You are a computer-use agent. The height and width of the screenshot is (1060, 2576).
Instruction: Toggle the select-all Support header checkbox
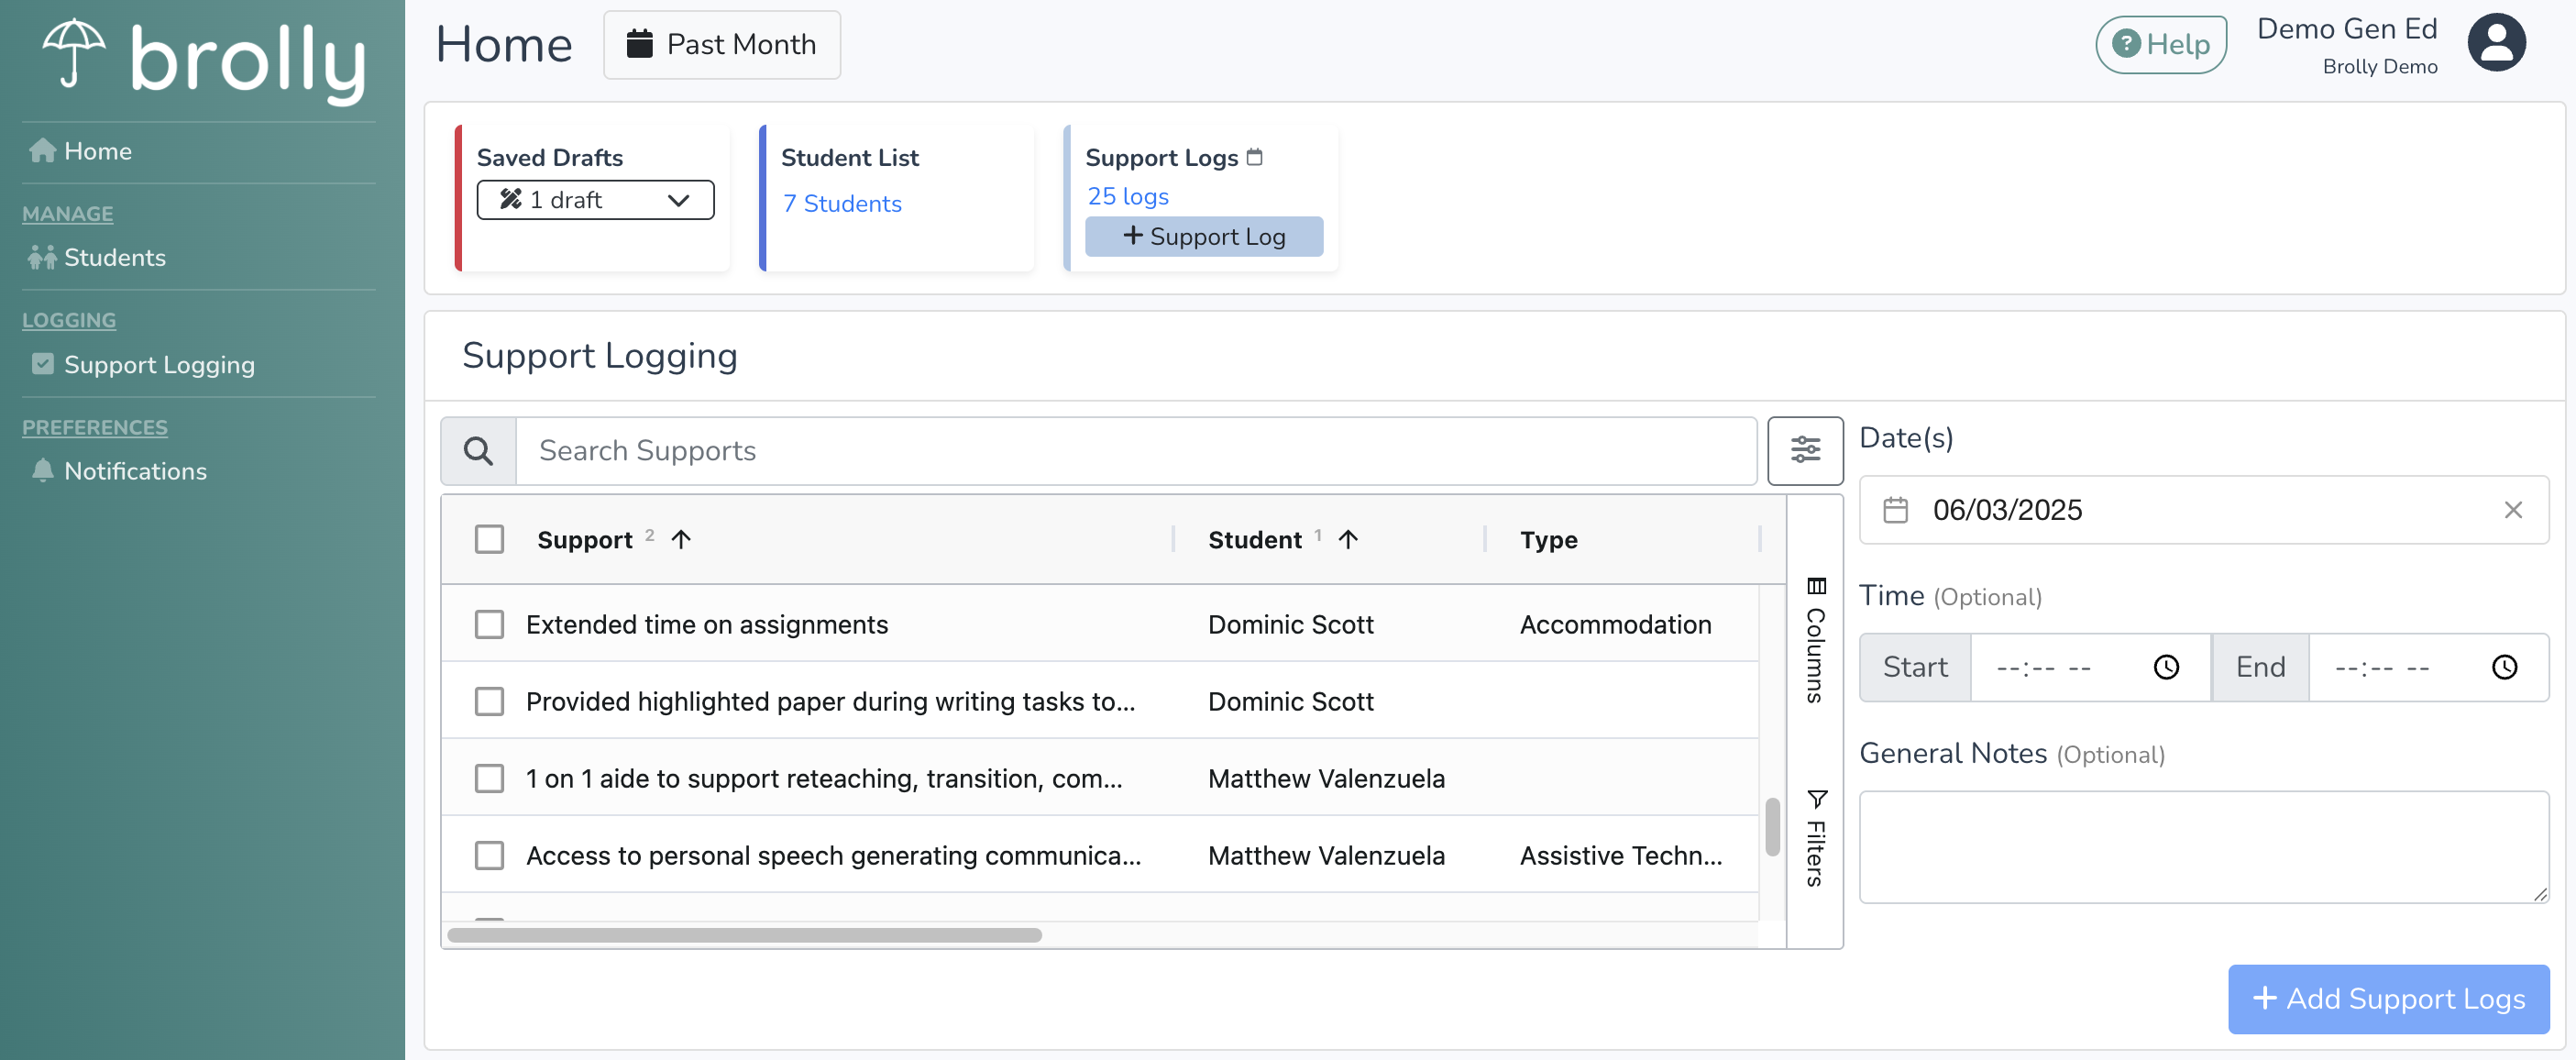click(489, 540)
